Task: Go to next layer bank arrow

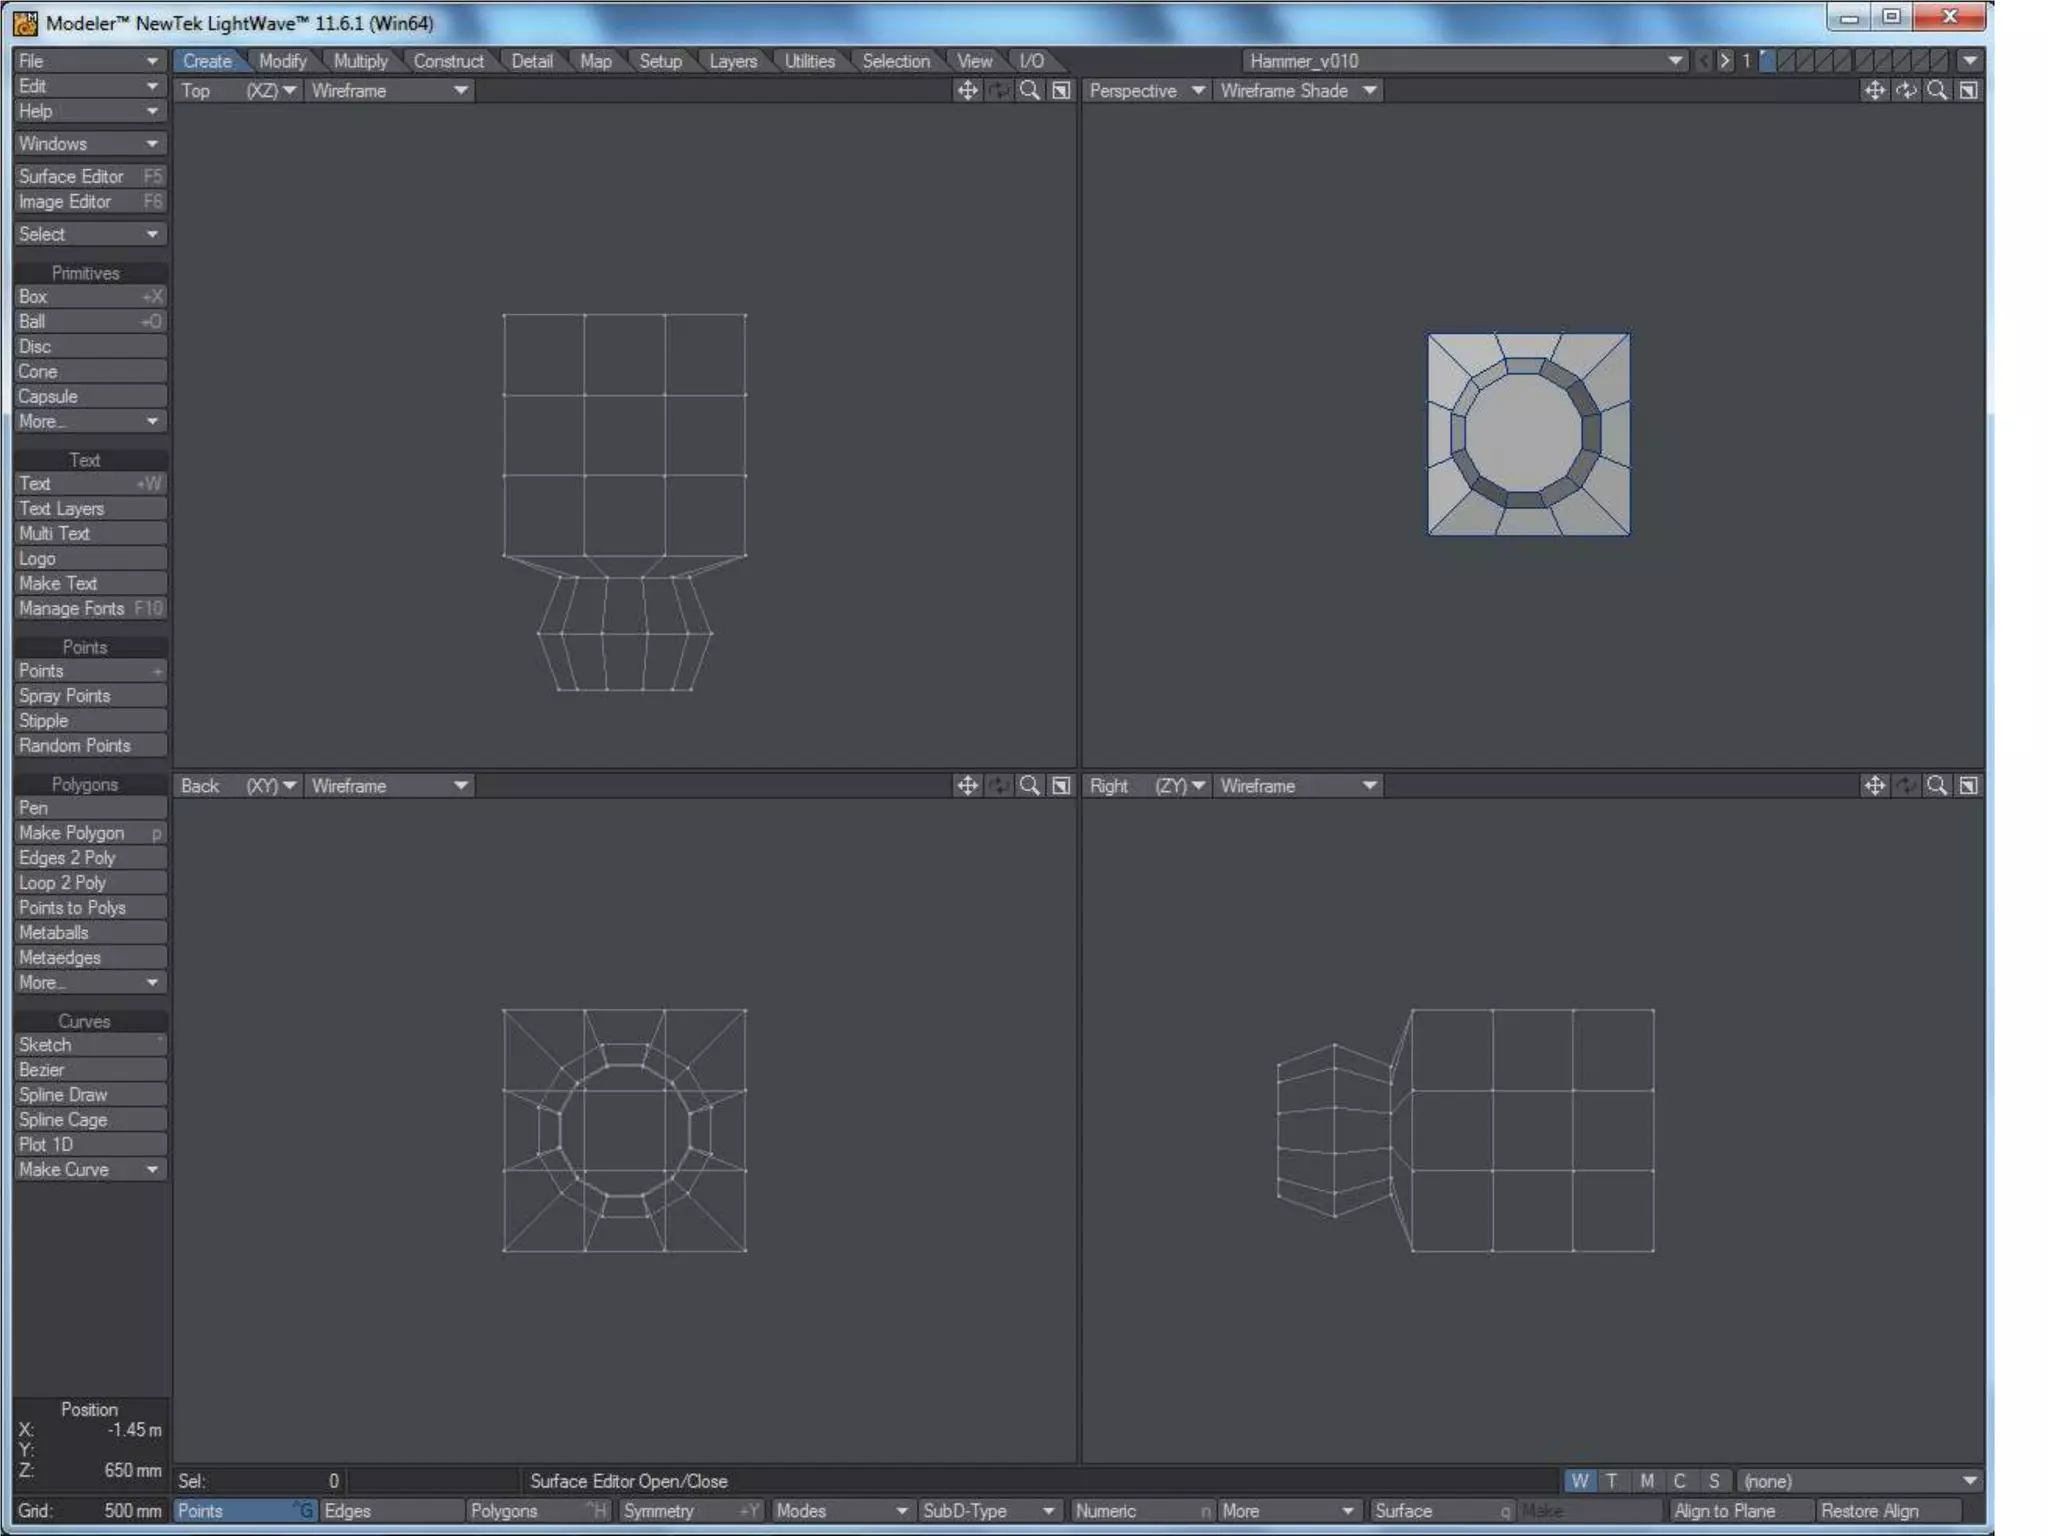Action: point(1724,61)
